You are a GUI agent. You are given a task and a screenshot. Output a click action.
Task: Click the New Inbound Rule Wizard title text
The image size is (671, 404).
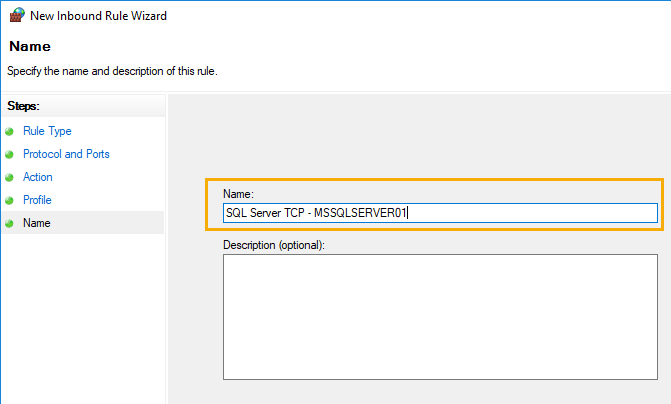[x=98, y=16]
